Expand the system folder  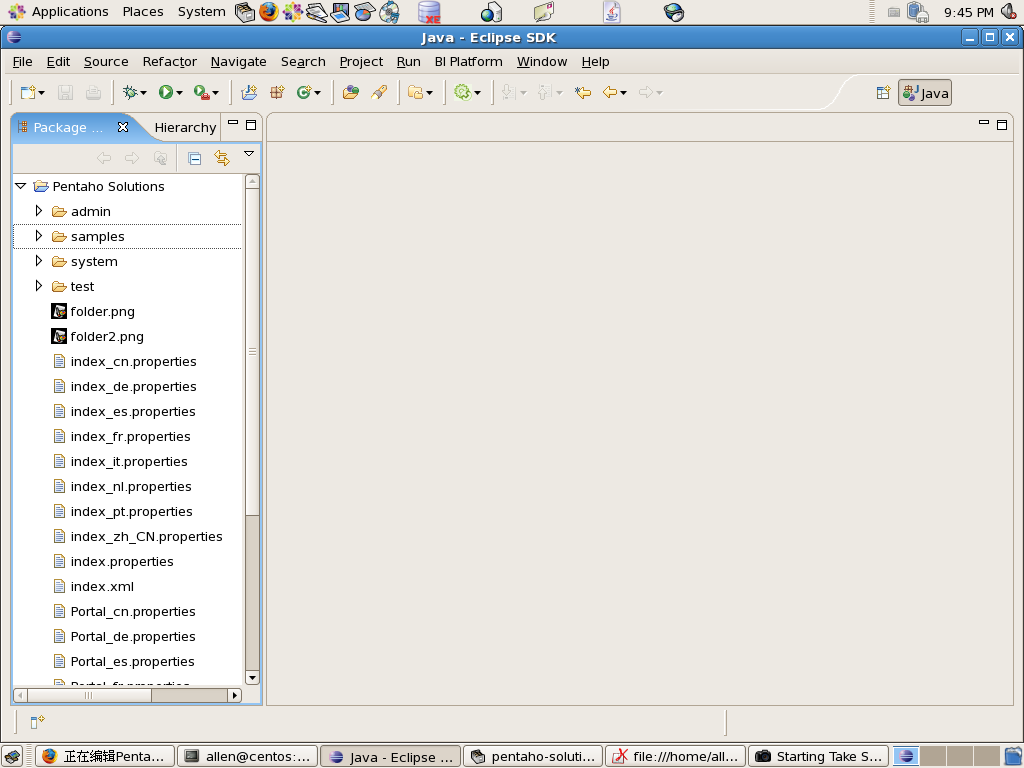pyautogui.click(x=39, y=261)
